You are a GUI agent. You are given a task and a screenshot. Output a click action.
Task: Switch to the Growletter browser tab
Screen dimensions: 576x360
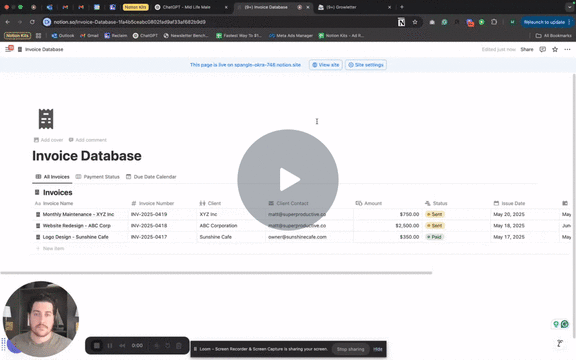(x=355, y=7)
